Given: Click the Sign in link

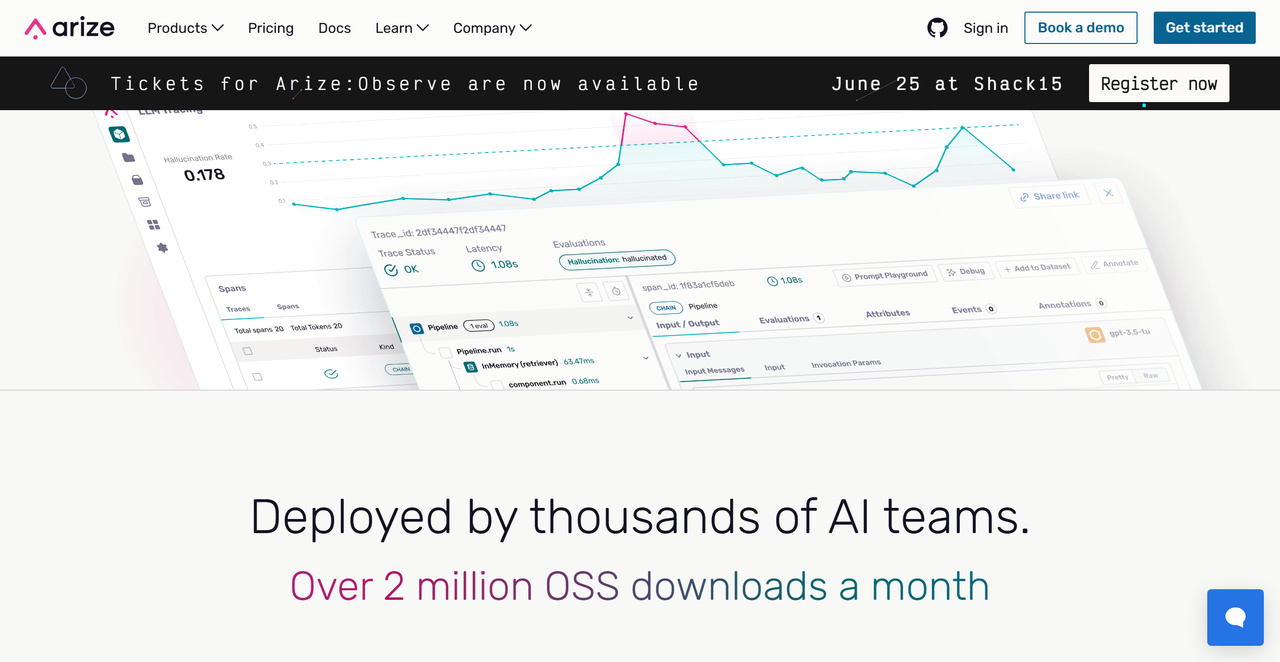Looking at the screenshot, I should [986, 28].
